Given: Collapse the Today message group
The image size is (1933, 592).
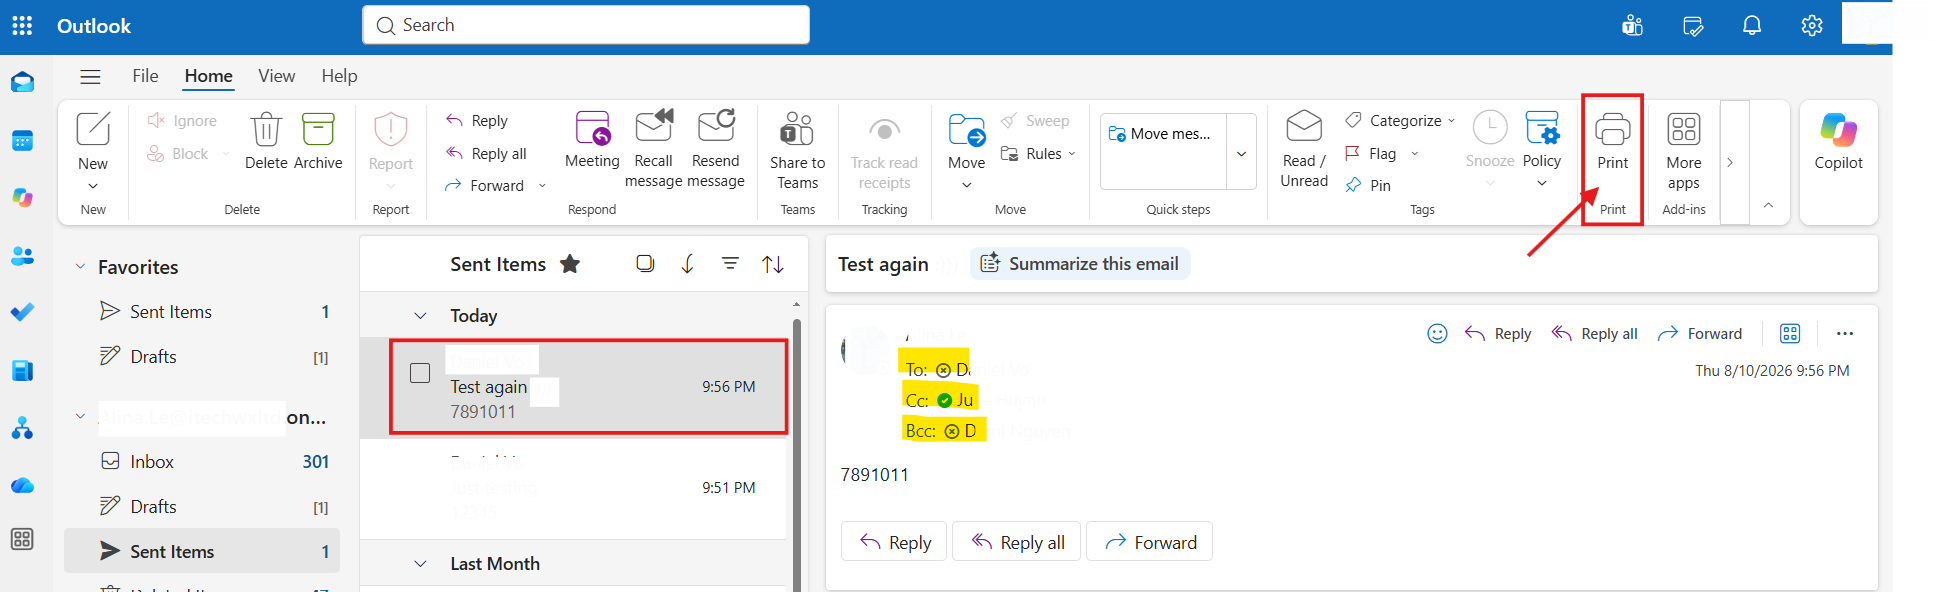Looking at the screenshot, I should pos(421,316).
